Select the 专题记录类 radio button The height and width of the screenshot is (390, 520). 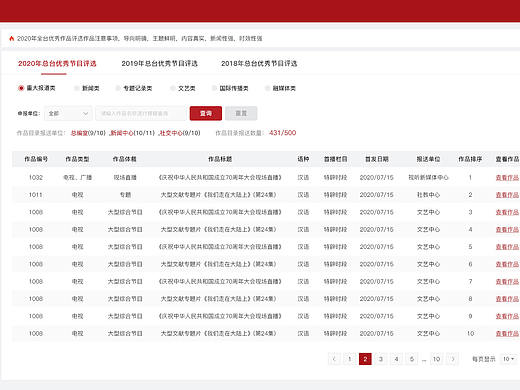click(x=118, y=88)
